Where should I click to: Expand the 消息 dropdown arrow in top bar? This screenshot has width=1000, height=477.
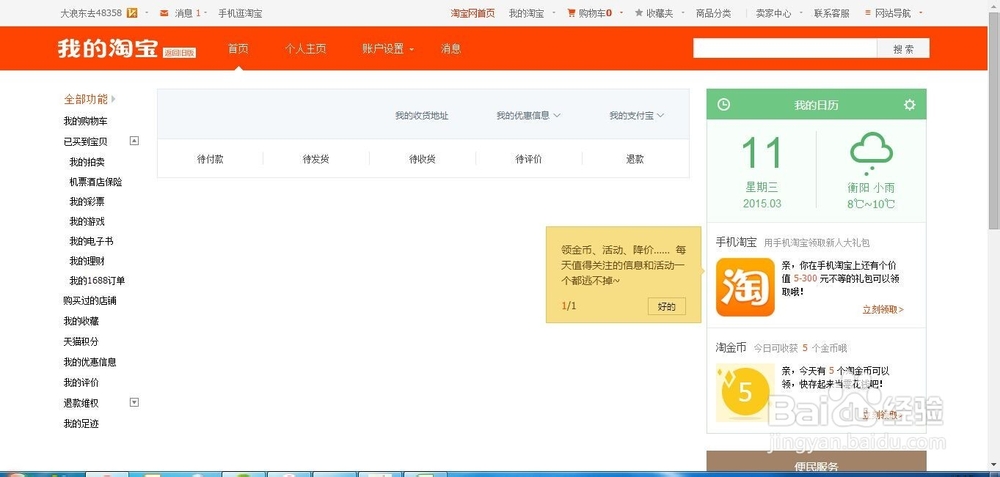[x=207, y=13]
